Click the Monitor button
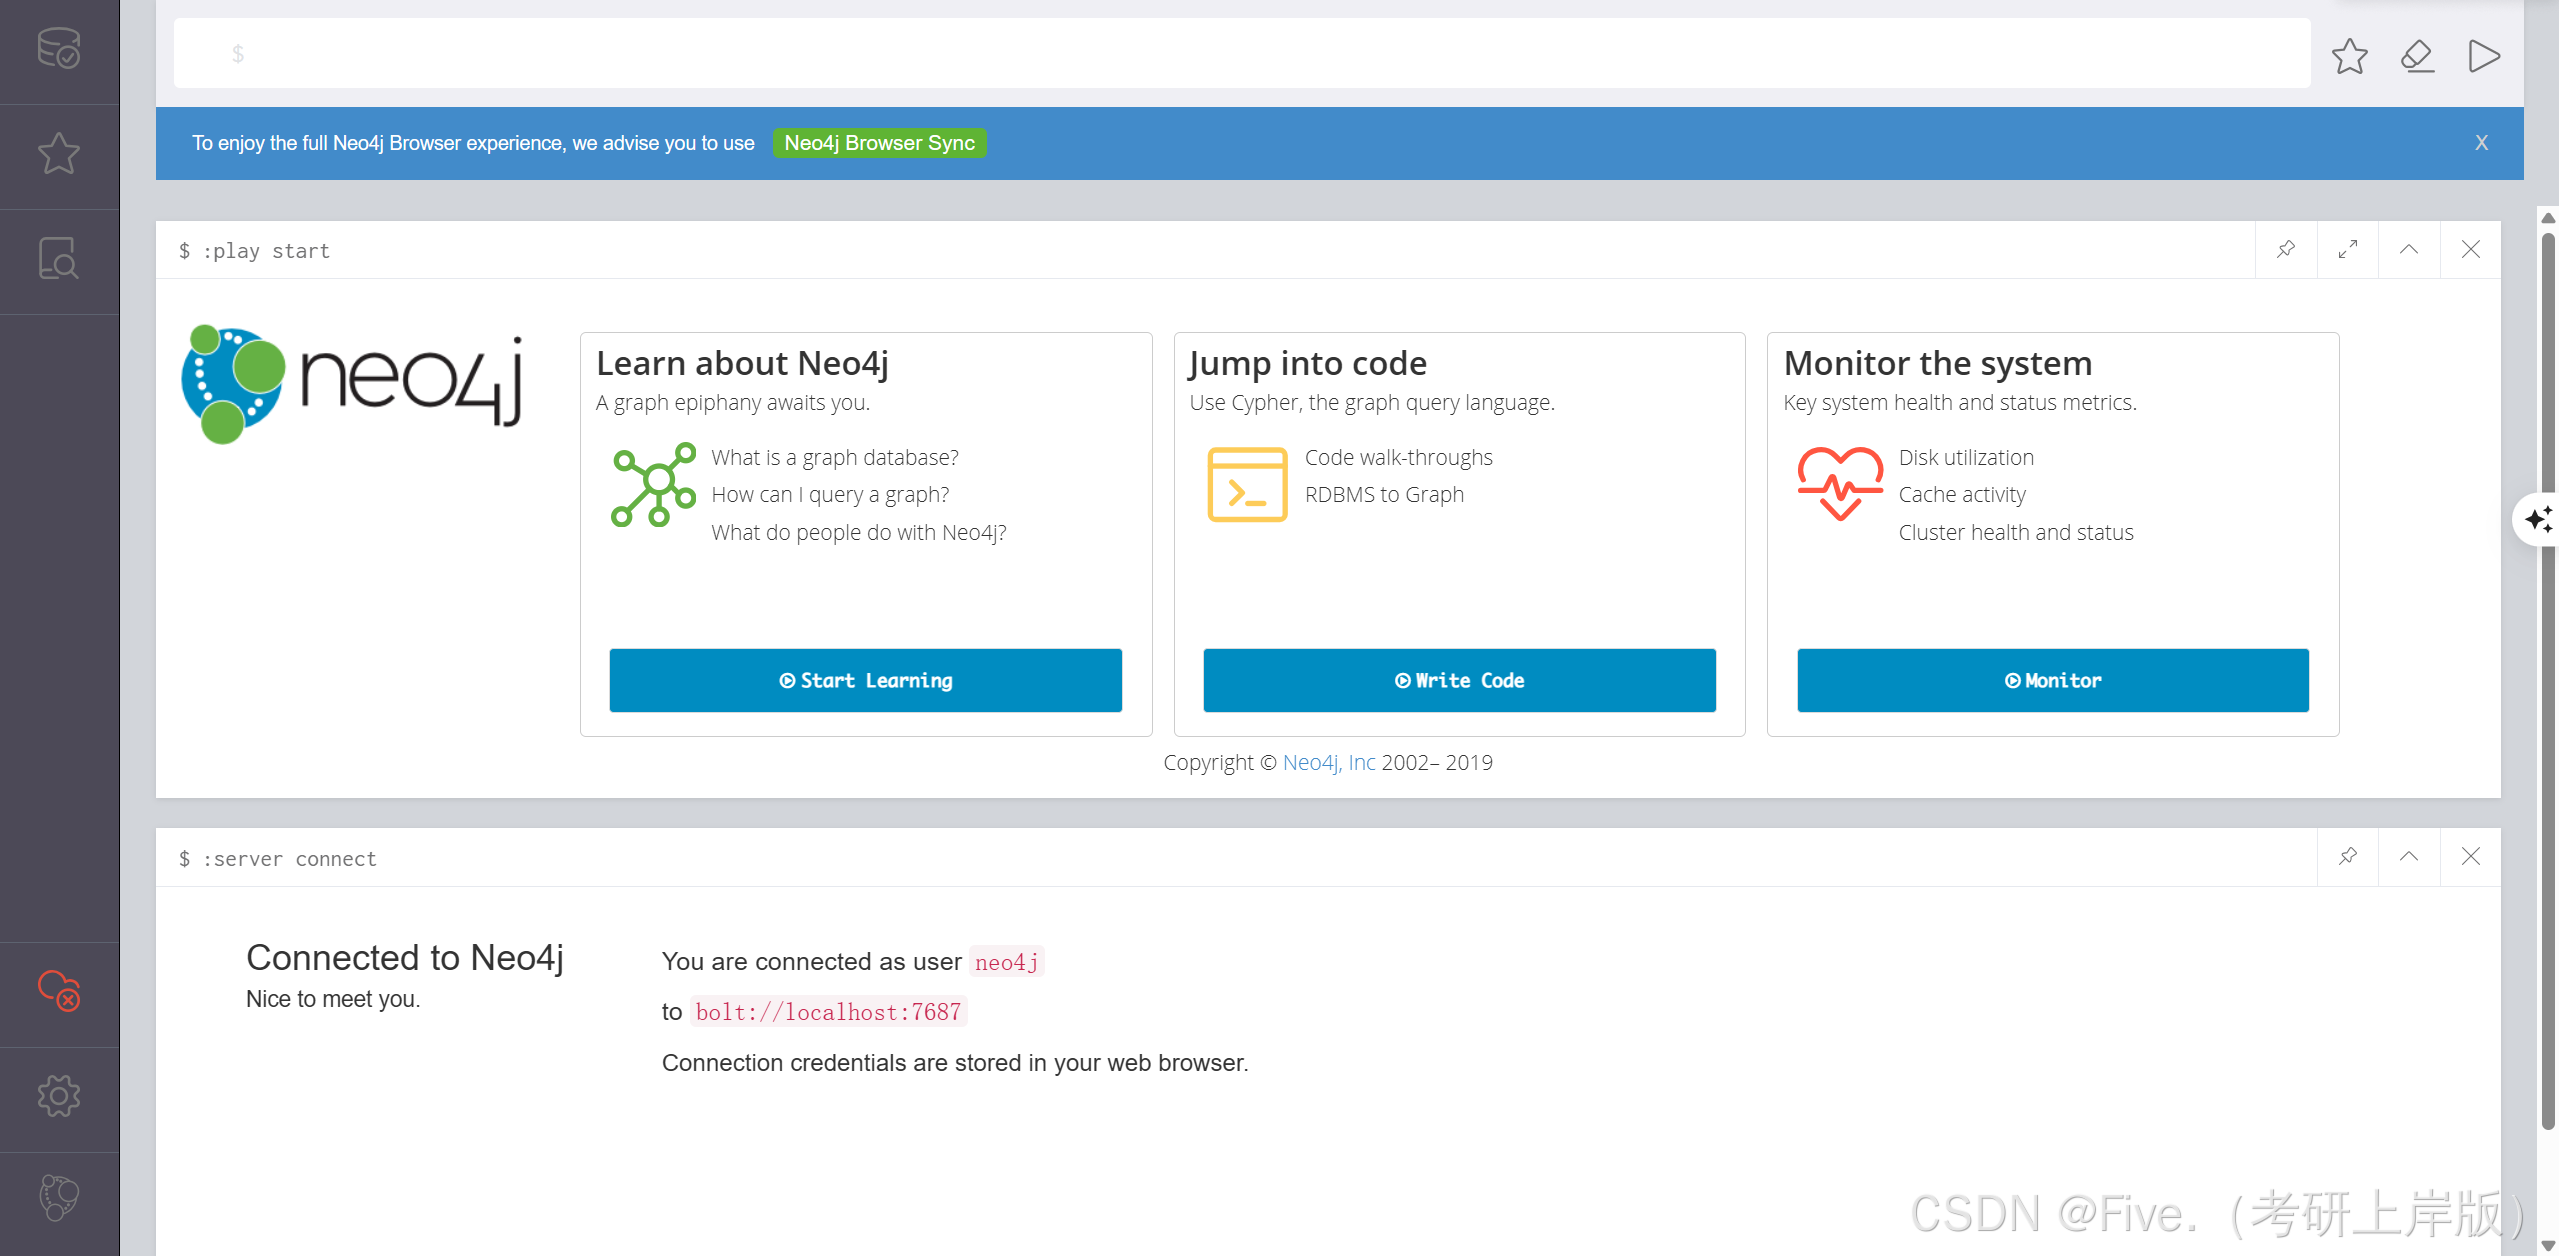The image size is (2559, 1256). pos(2052,680)
